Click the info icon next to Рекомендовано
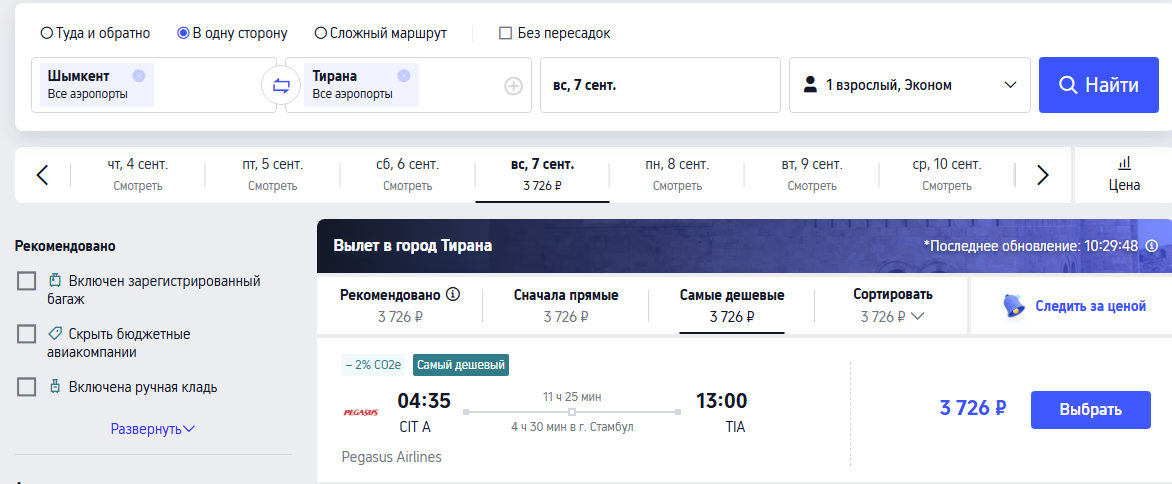Viewport: 1172px width, 484px height. pos(452,294)
